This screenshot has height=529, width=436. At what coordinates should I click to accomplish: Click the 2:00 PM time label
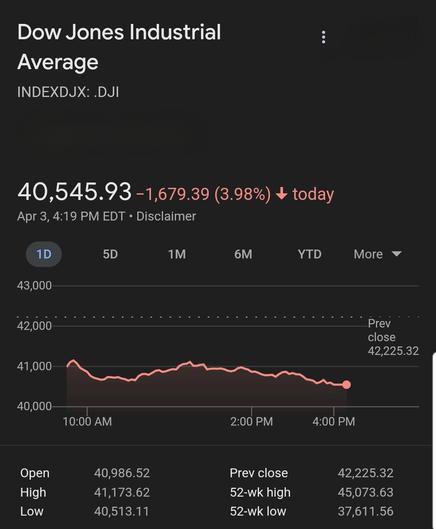[251, 421]
